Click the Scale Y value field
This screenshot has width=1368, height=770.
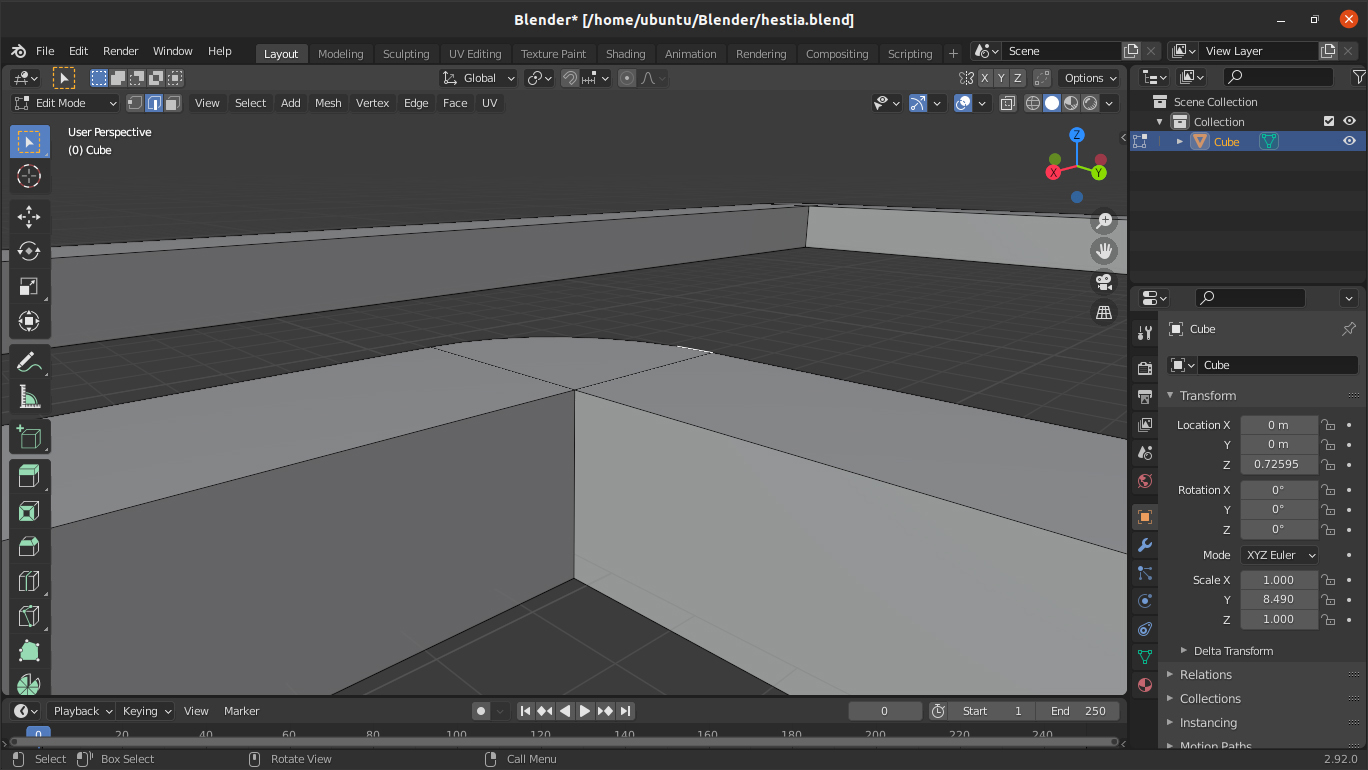pyautogui.click(x=1279, y=599)
